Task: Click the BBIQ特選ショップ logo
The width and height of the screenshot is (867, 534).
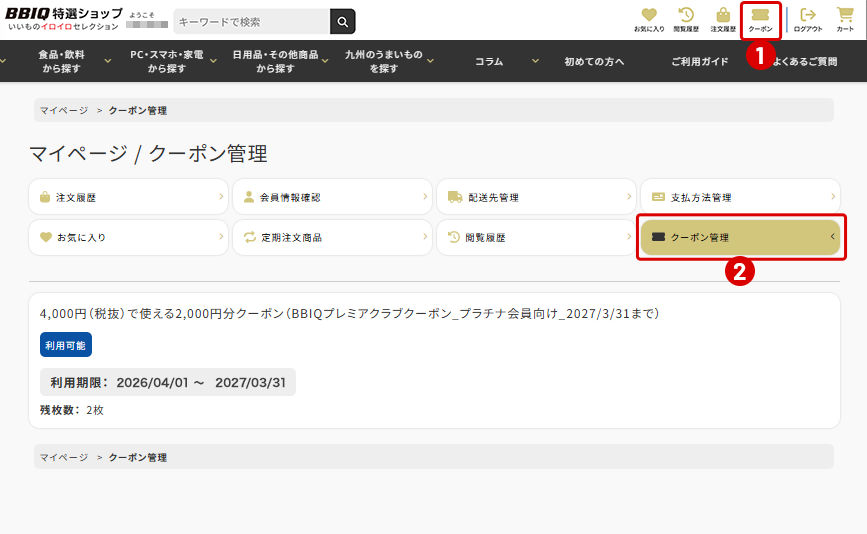Action: (x=64, y=19)
